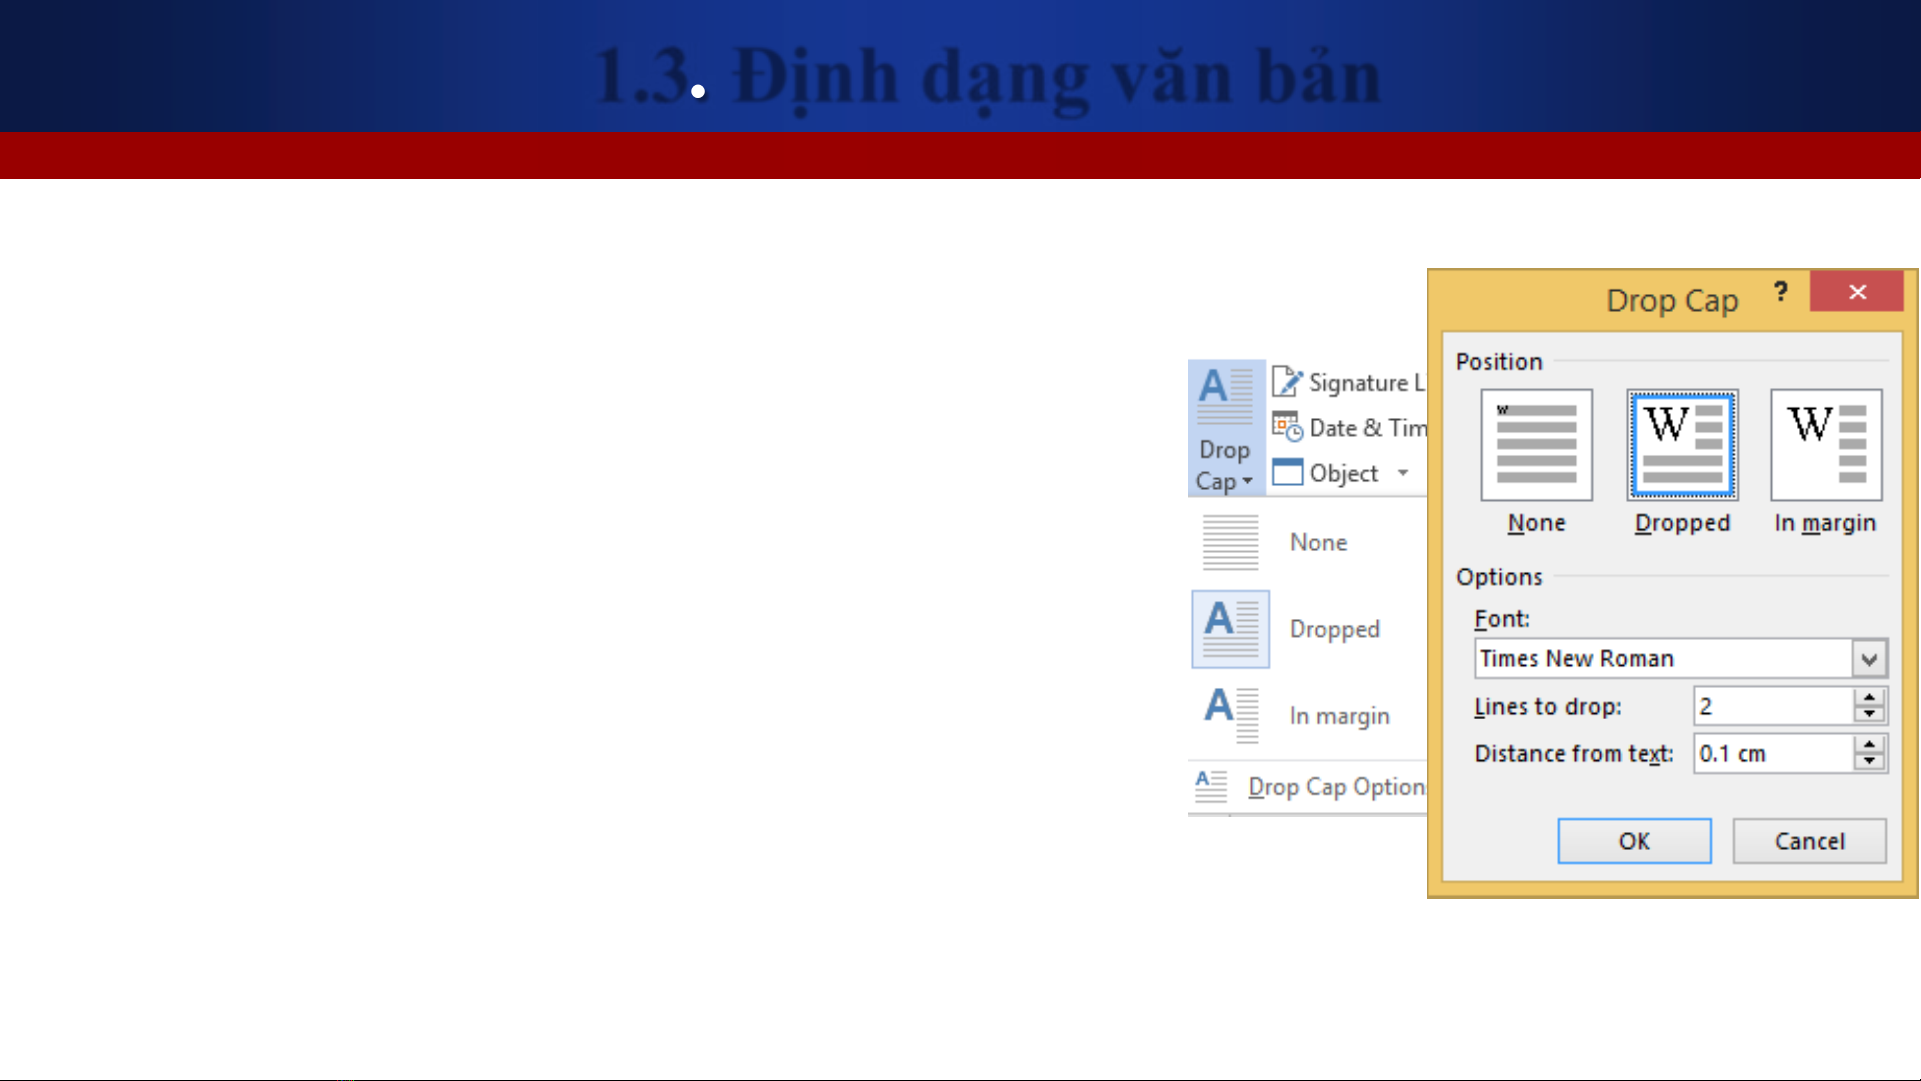Increase Distance from text with up arrow
This screenshot has width=1921, height=1081.
pos(1869,745)
